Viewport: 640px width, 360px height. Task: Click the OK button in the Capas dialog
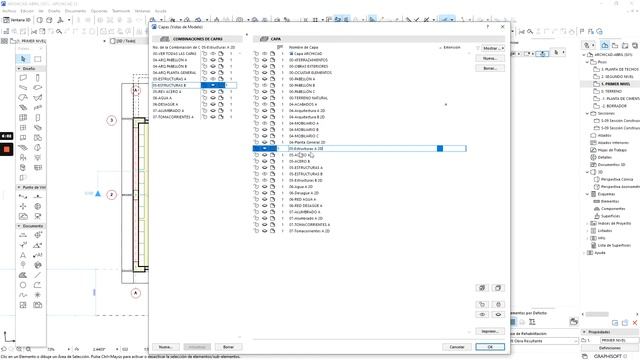coord(490,347)
